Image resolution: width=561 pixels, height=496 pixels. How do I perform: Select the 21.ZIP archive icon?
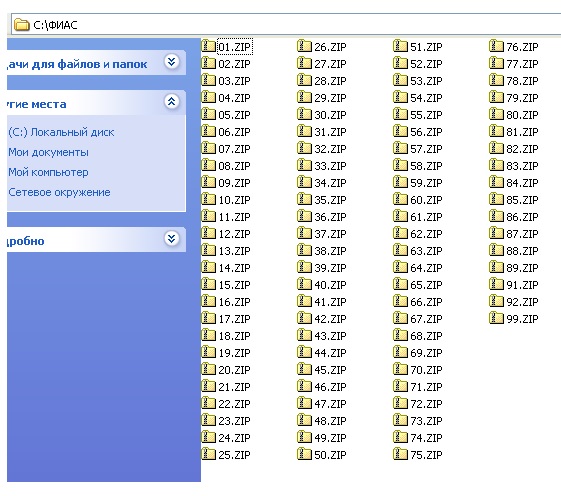click(x=208, y=386)
